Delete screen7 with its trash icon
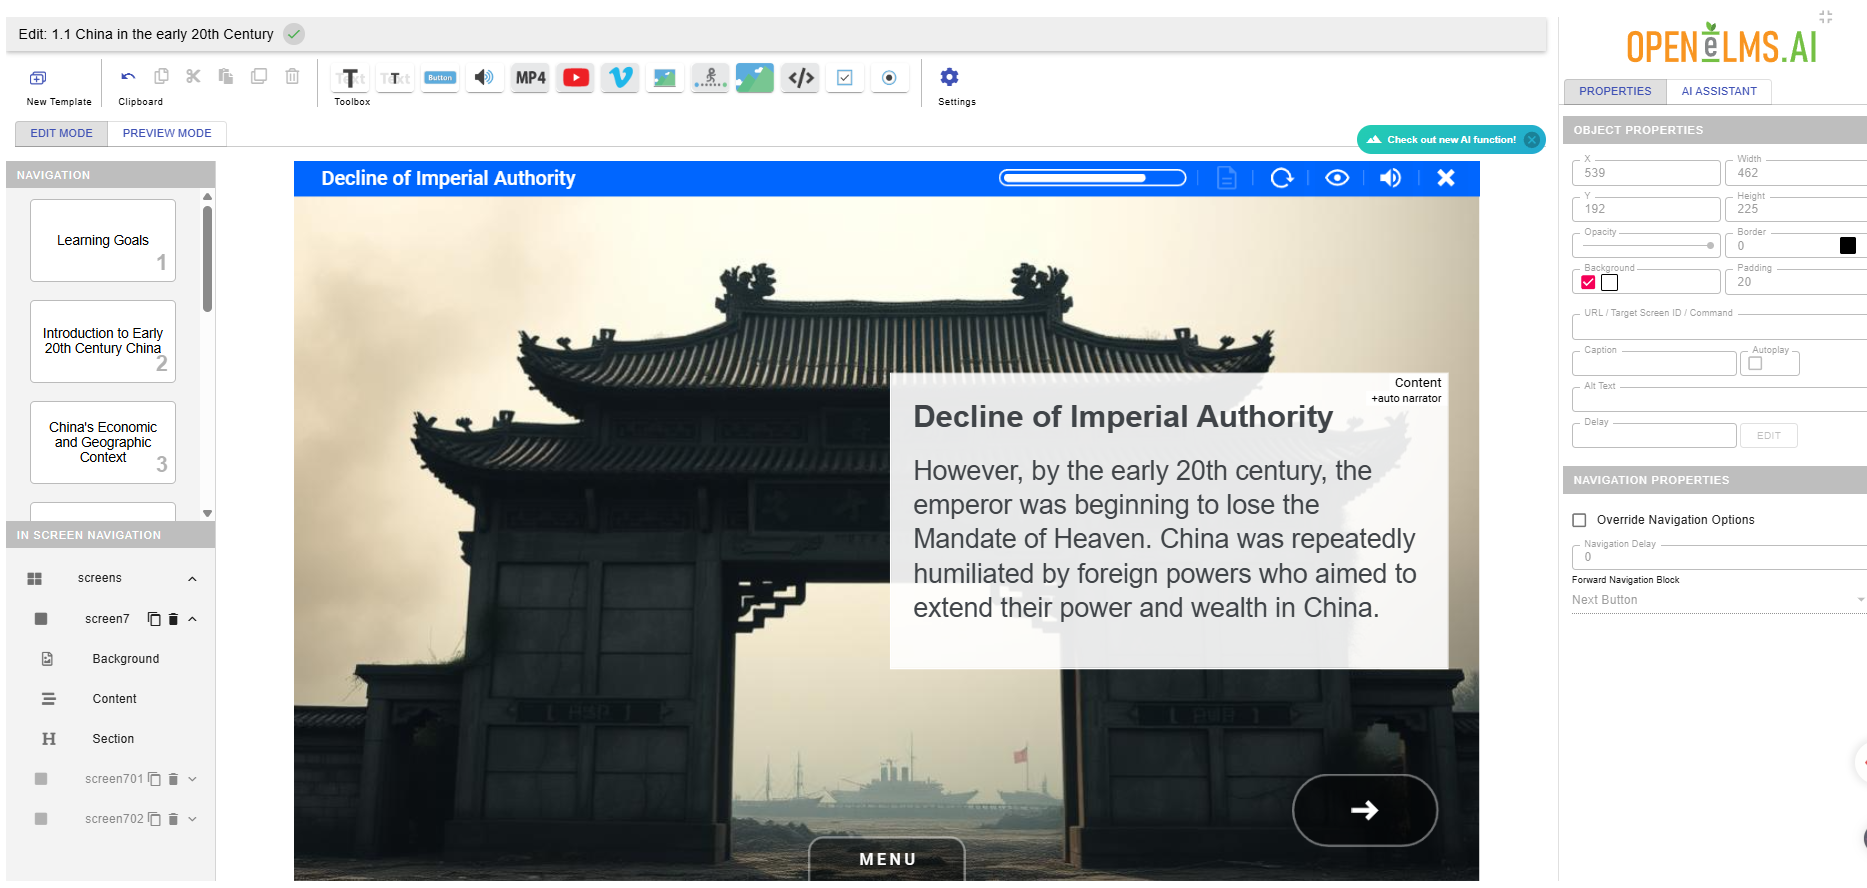Viewport: 1867px width, 888px height. click(173, 619)
